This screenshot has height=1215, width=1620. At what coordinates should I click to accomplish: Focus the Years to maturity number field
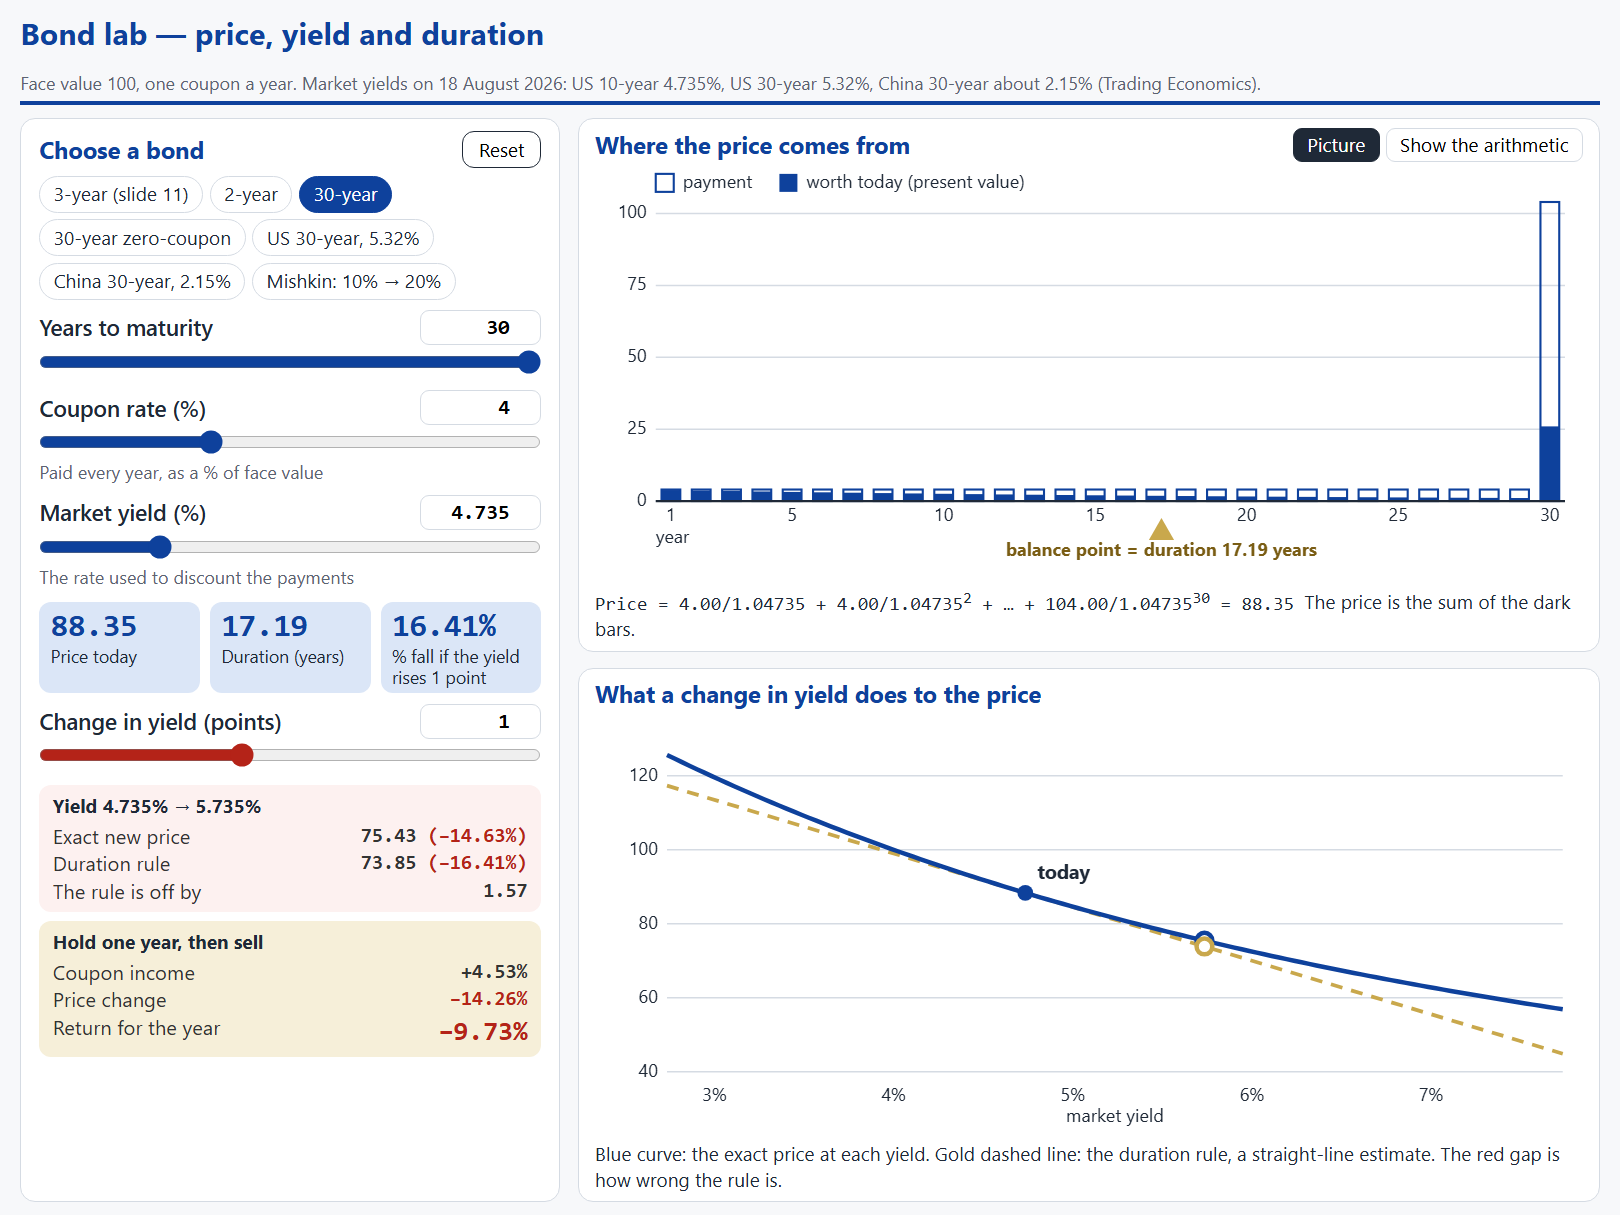[x=480, y=327]
